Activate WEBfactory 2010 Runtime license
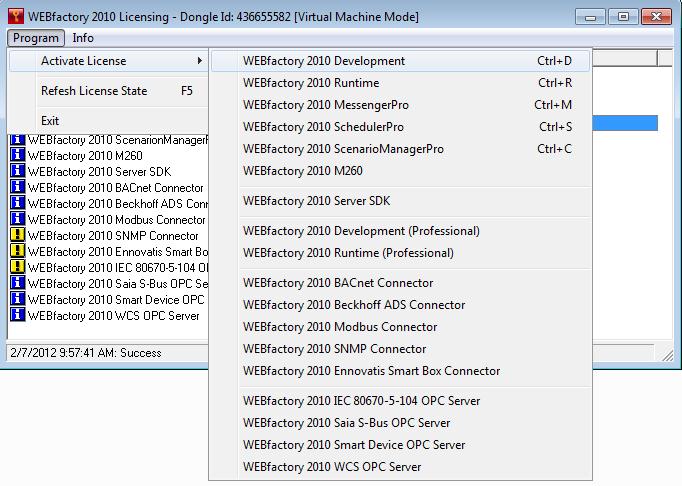The width and height of the screenshot is (682, 486). (x=400, y=83)
